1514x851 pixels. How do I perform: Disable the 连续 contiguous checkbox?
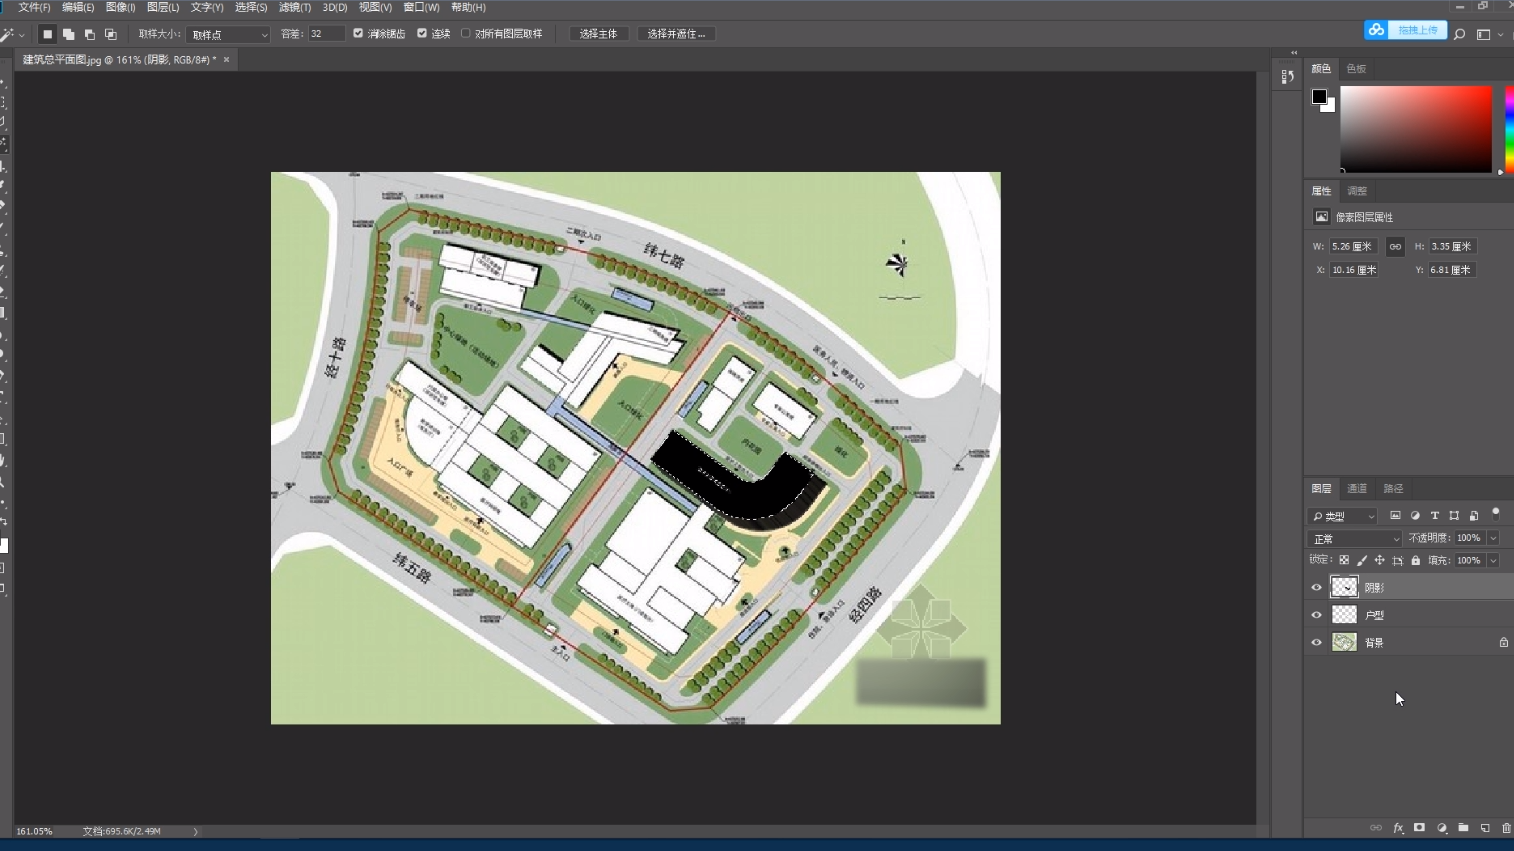424,33
